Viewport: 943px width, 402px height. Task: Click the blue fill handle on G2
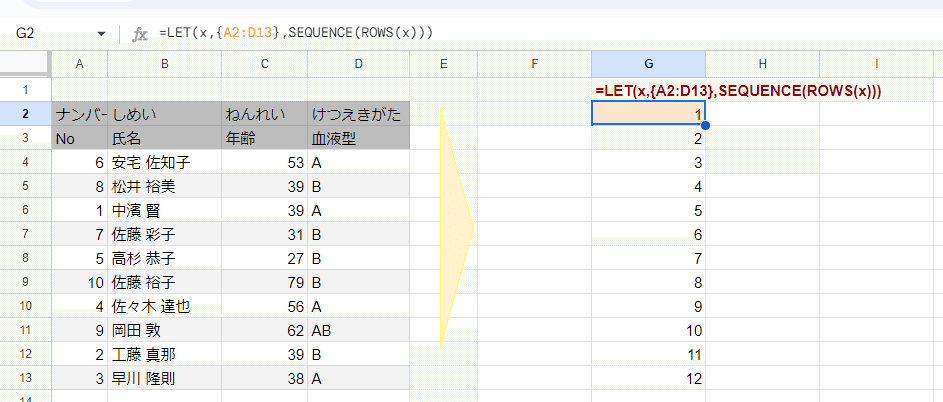[x=705, y=125]
